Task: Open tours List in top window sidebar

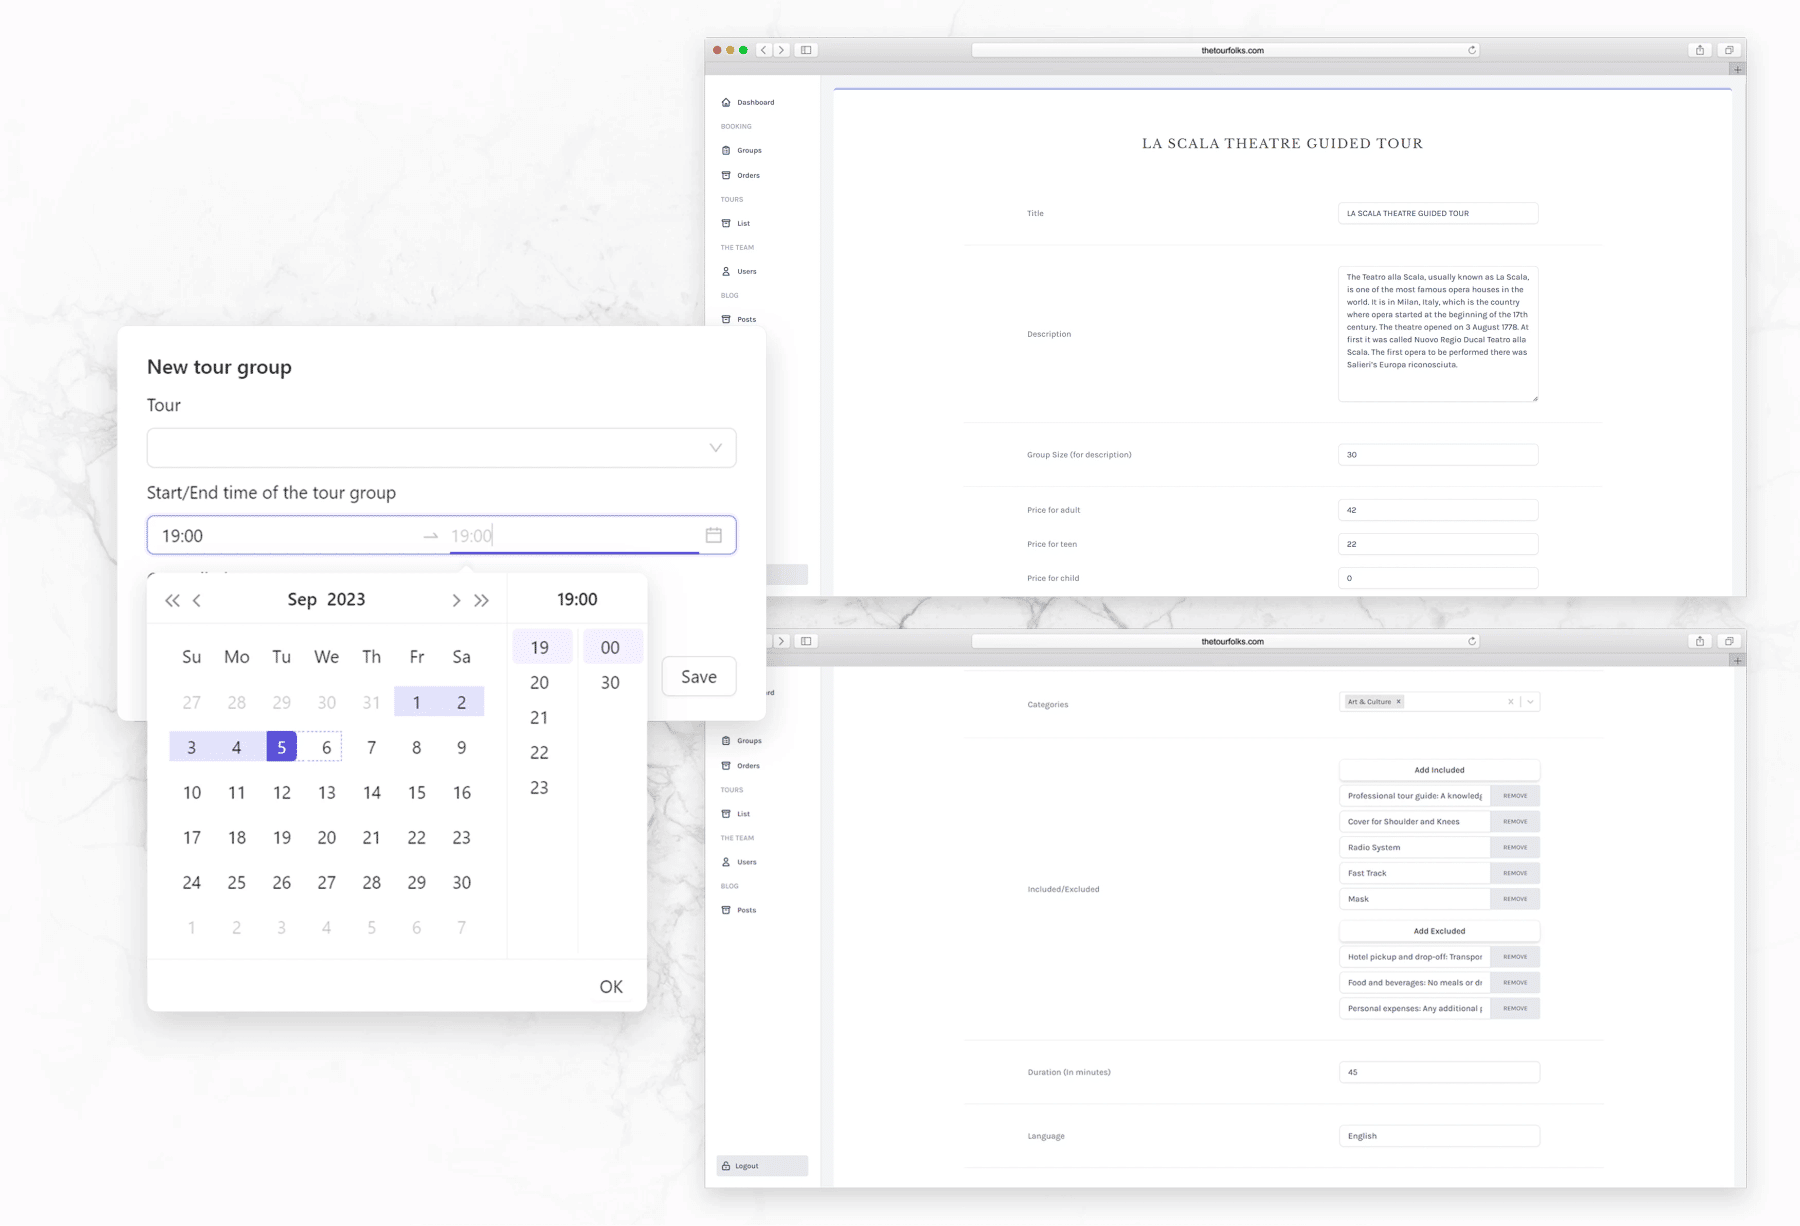Action: pyautogui.click(x=736, y=223)
